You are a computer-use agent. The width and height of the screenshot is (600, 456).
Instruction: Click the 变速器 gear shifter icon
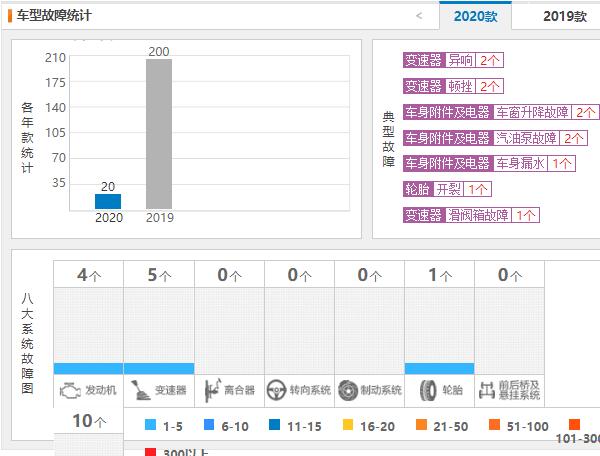[x=140, y=390]
